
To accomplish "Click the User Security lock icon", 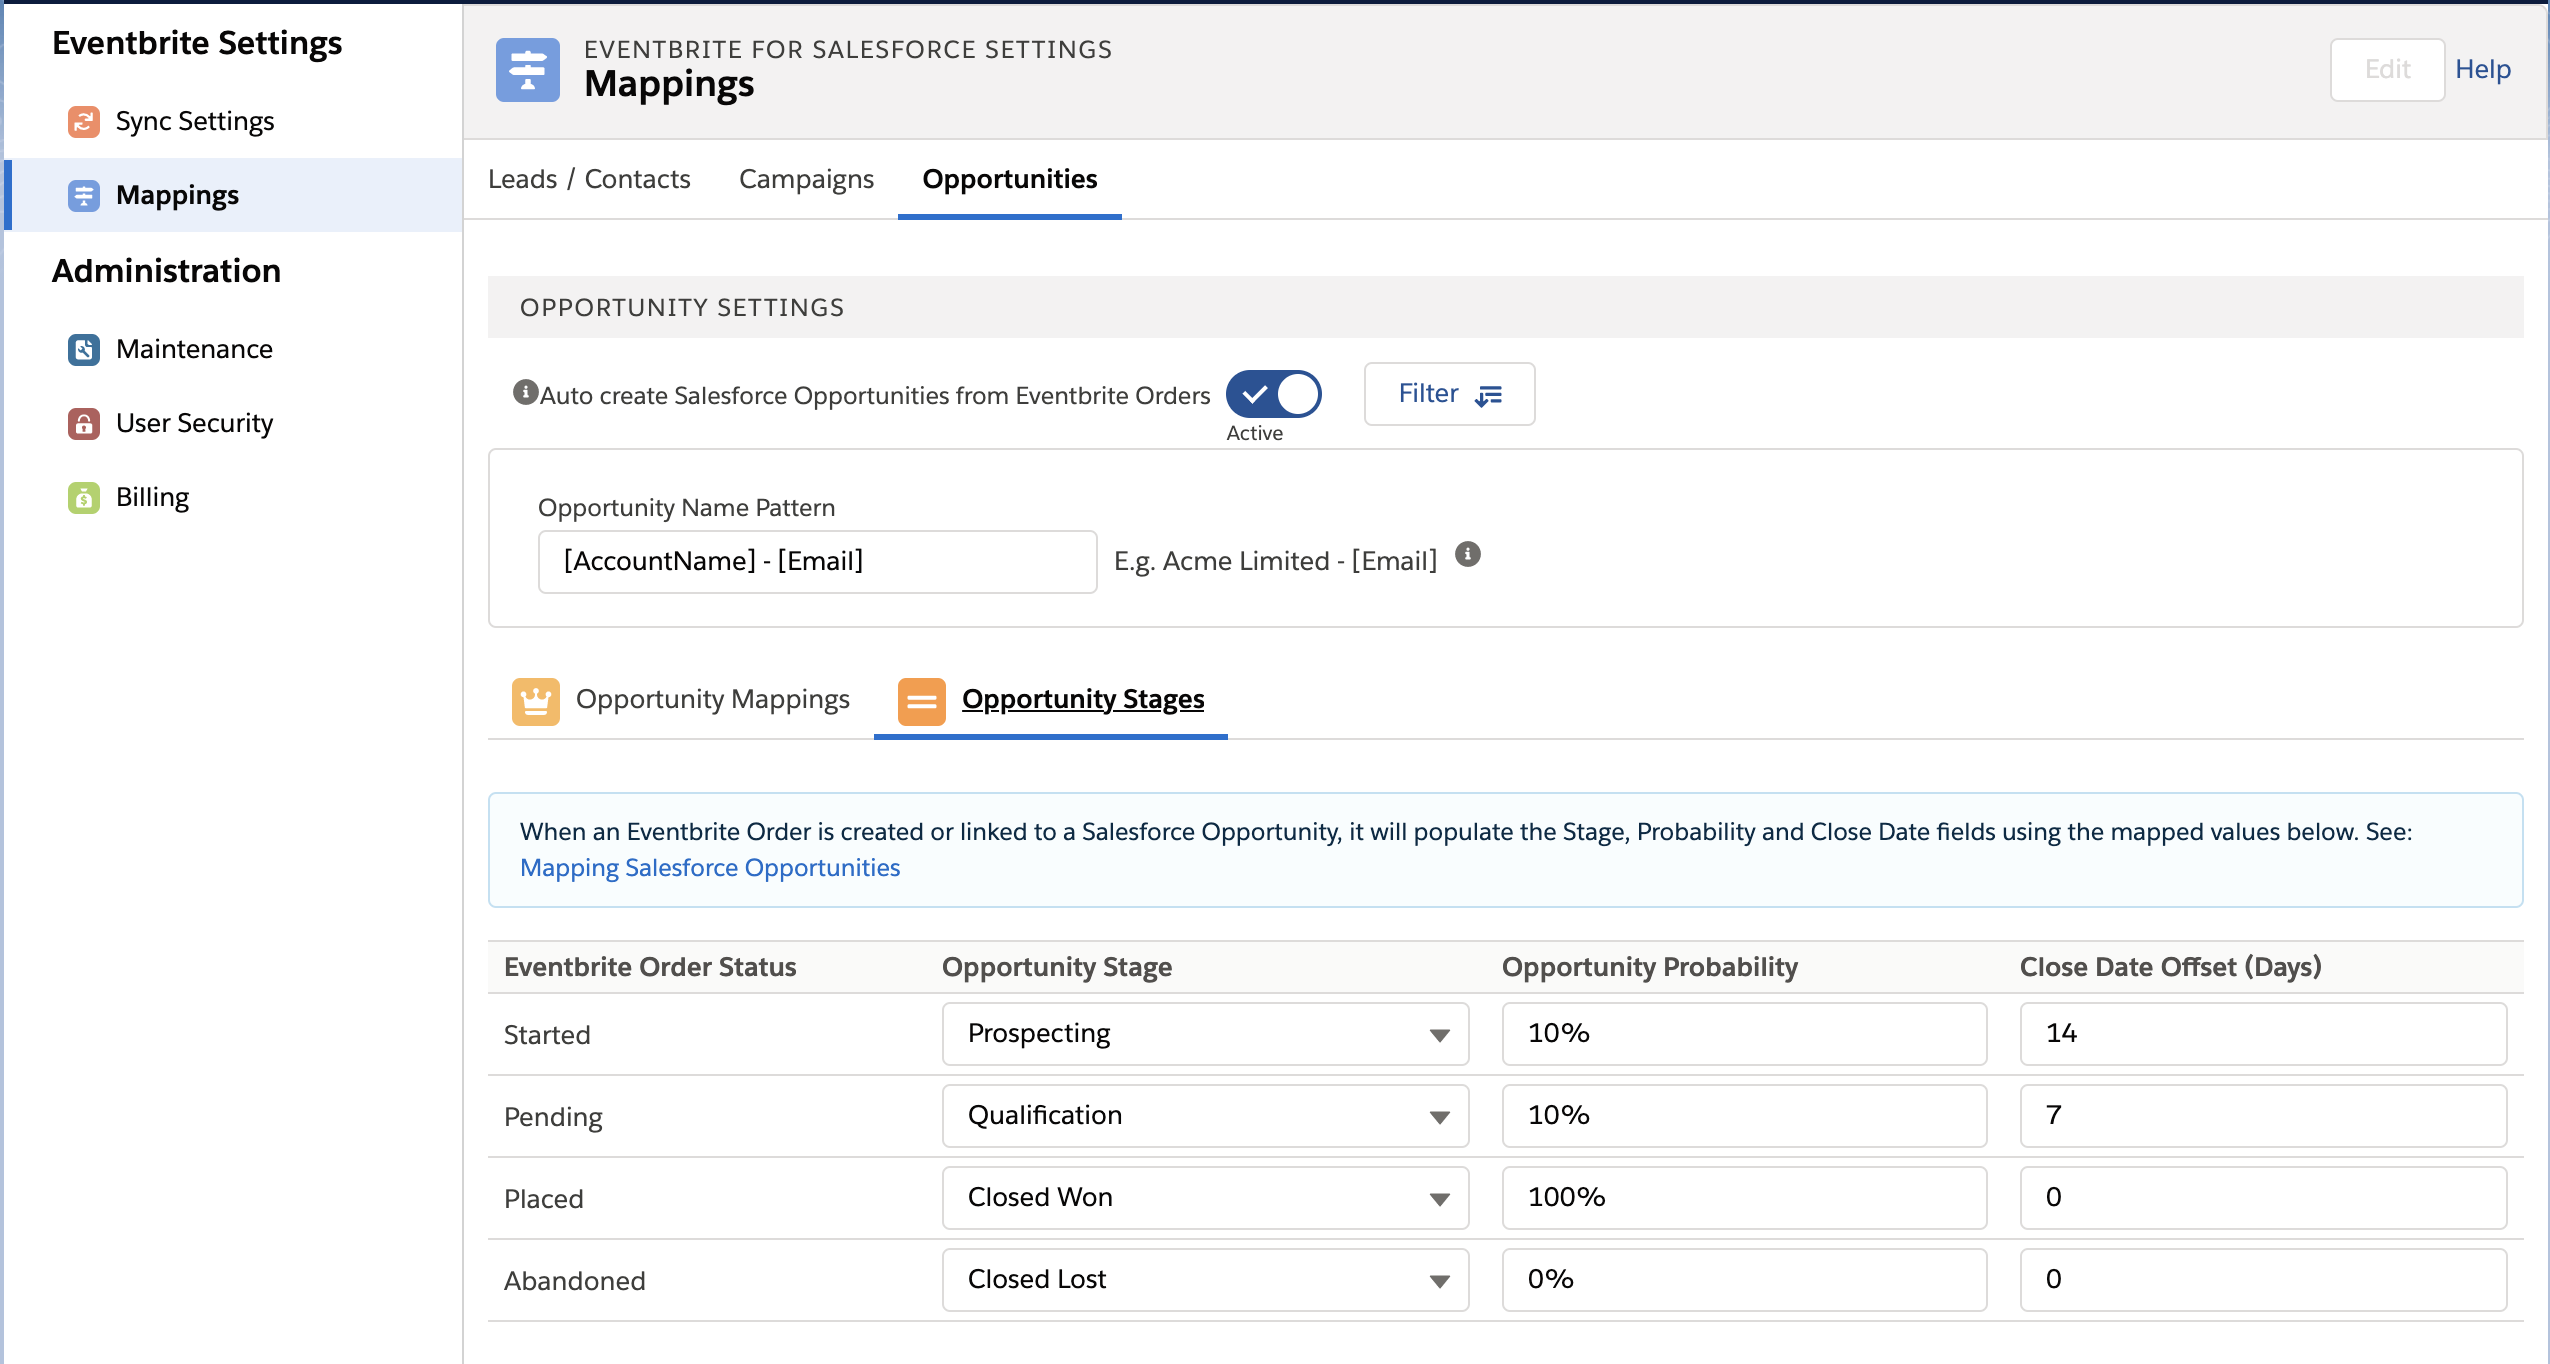I will 84,424.
